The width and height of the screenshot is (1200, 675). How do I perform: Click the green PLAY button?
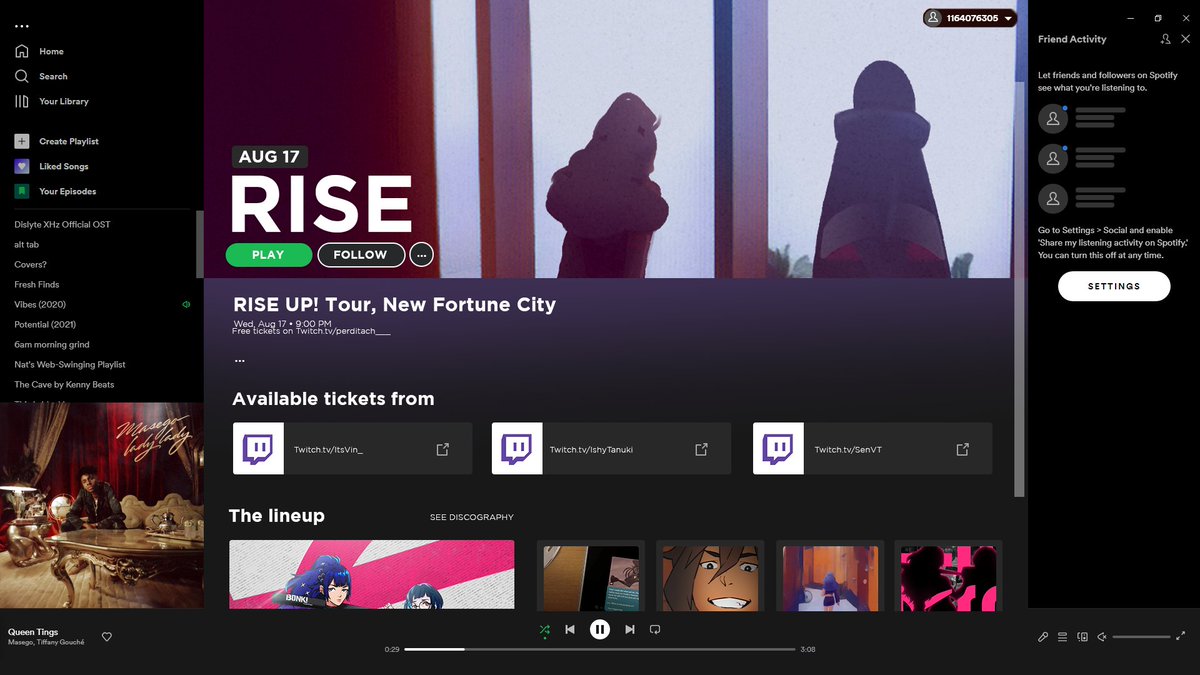(268, 255)
